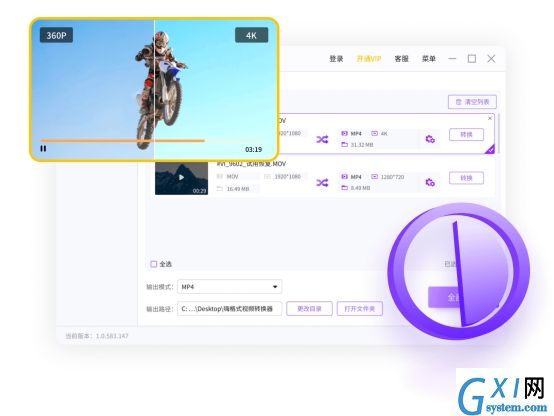
Task: Close the converter window
Action: point(491,59)
